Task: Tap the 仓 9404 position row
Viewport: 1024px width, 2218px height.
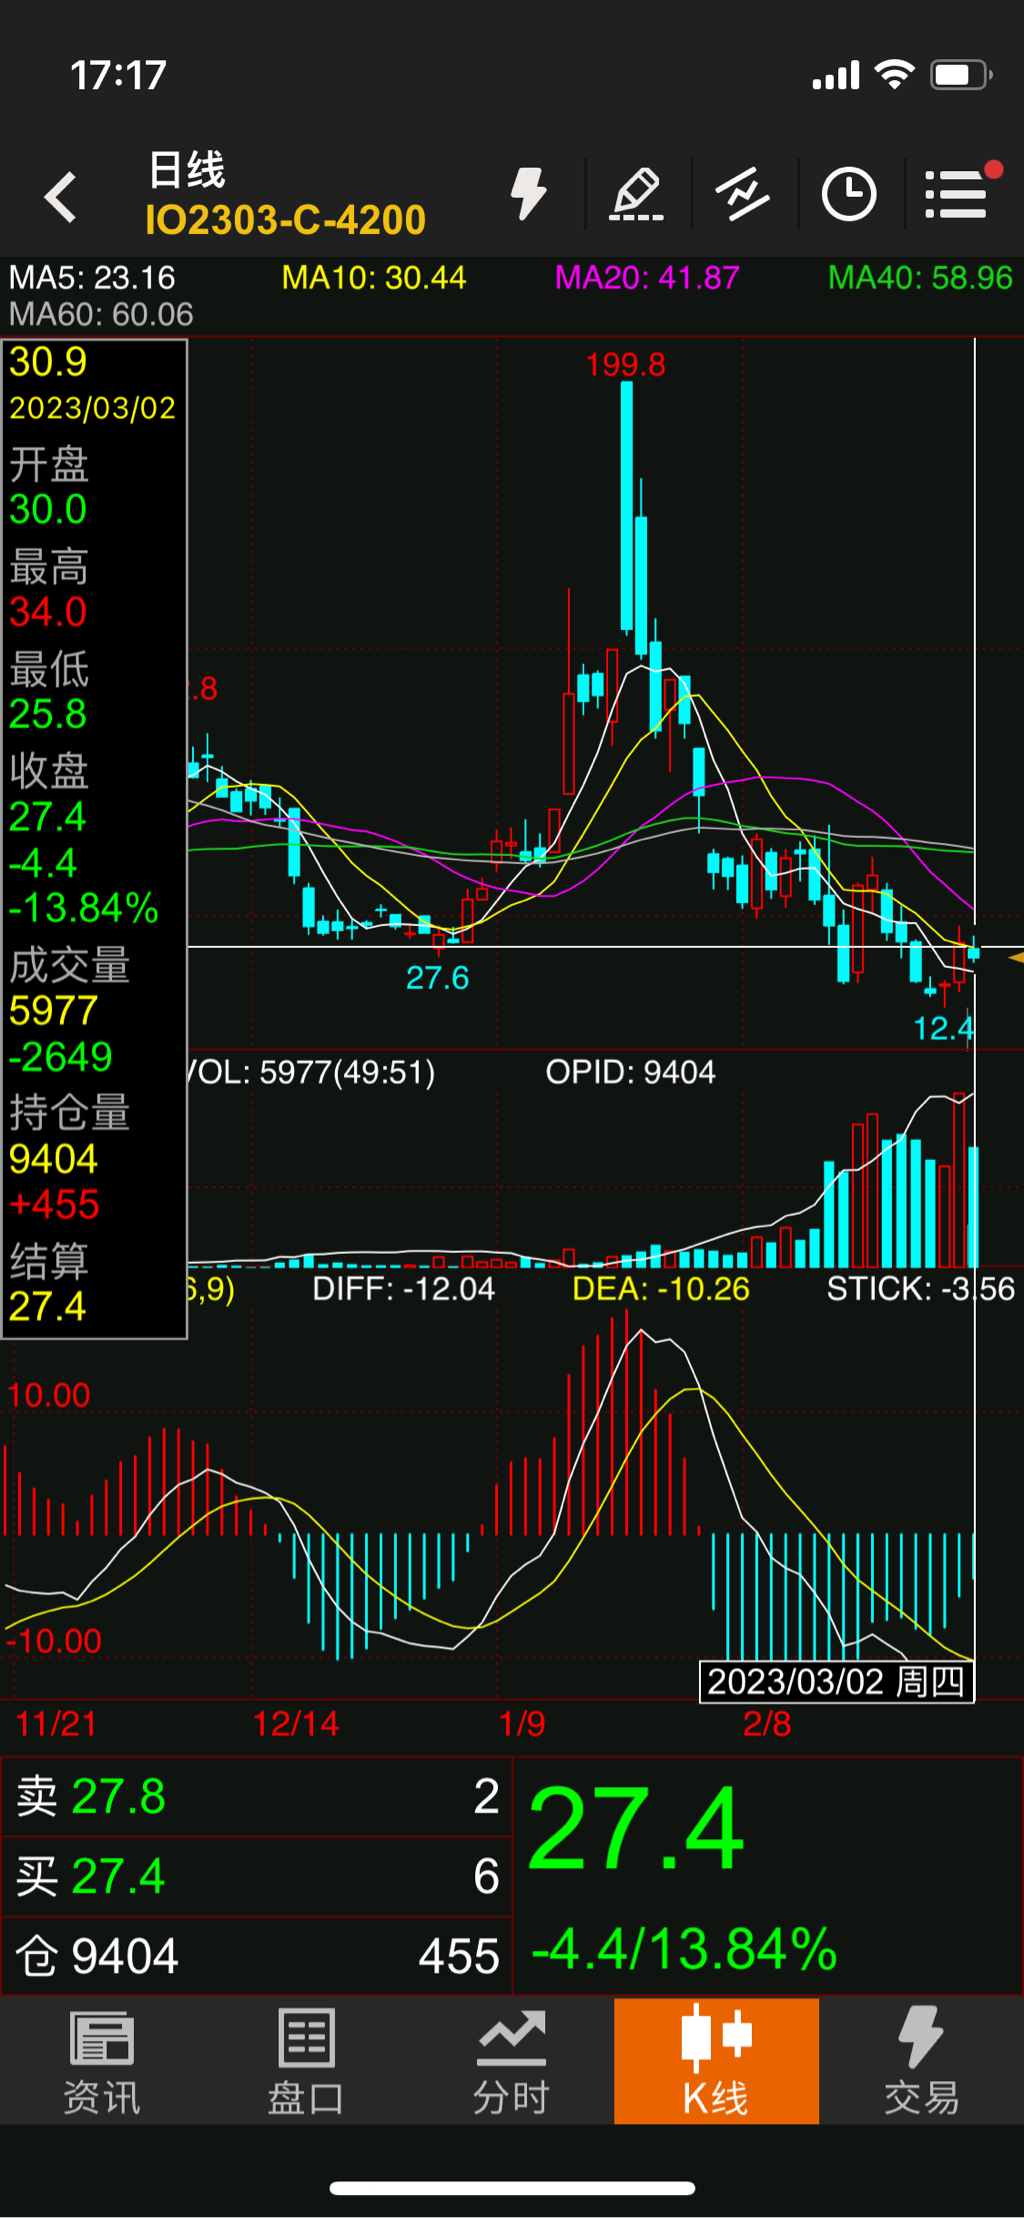Action: pyautogui.click(x=257, y=1955)
